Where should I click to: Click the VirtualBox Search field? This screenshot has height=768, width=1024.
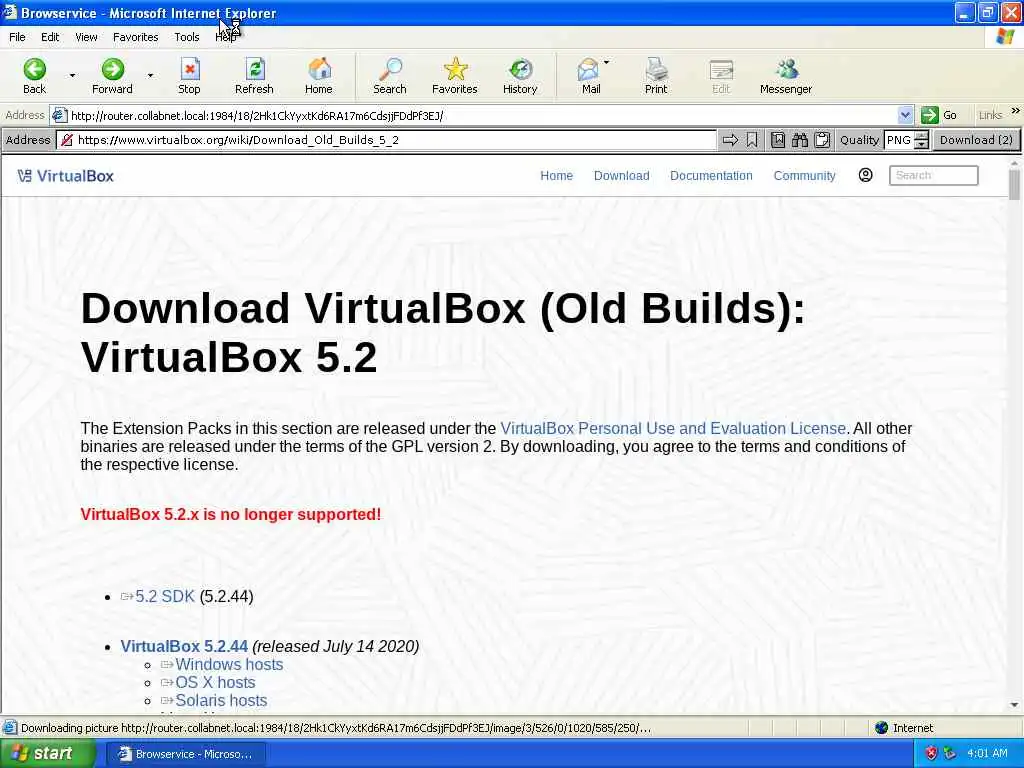tap(934, 175)
